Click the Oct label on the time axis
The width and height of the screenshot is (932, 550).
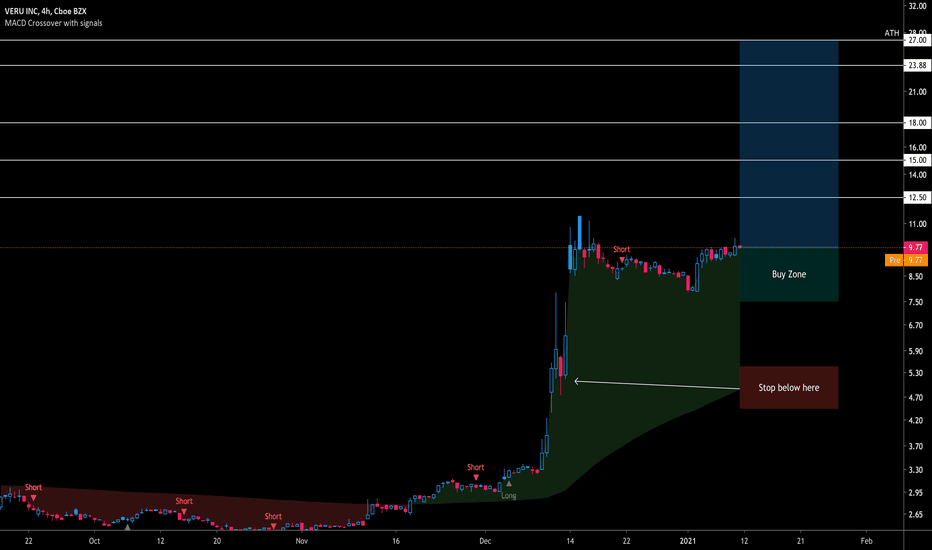tap(94, 541)
